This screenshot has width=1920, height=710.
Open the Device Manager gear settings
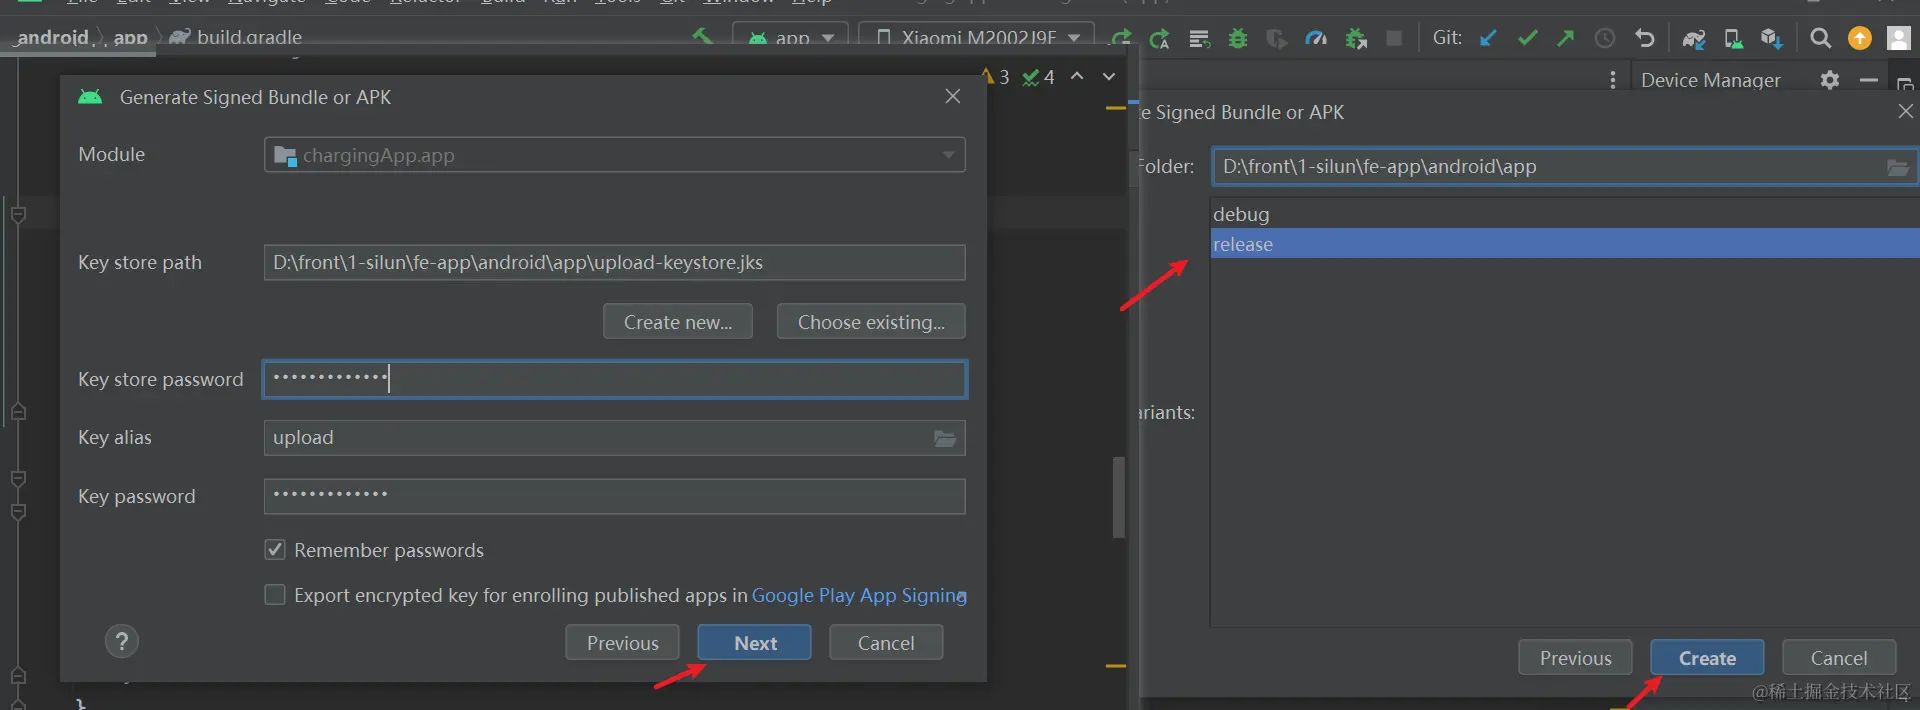point(1829,80)
